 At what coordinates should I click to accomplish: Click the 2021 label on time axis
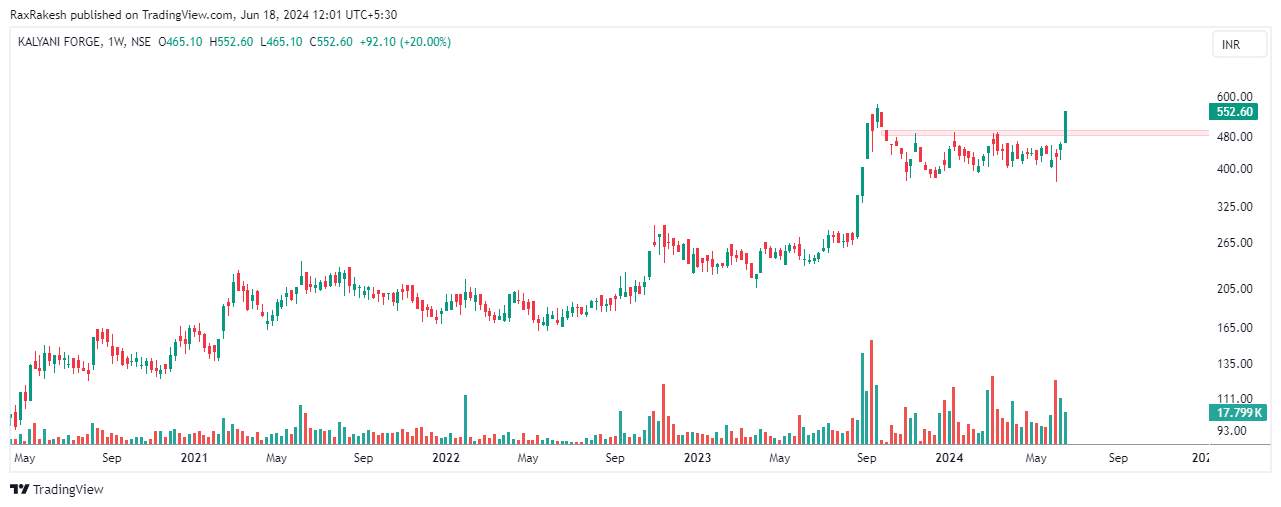194,458
